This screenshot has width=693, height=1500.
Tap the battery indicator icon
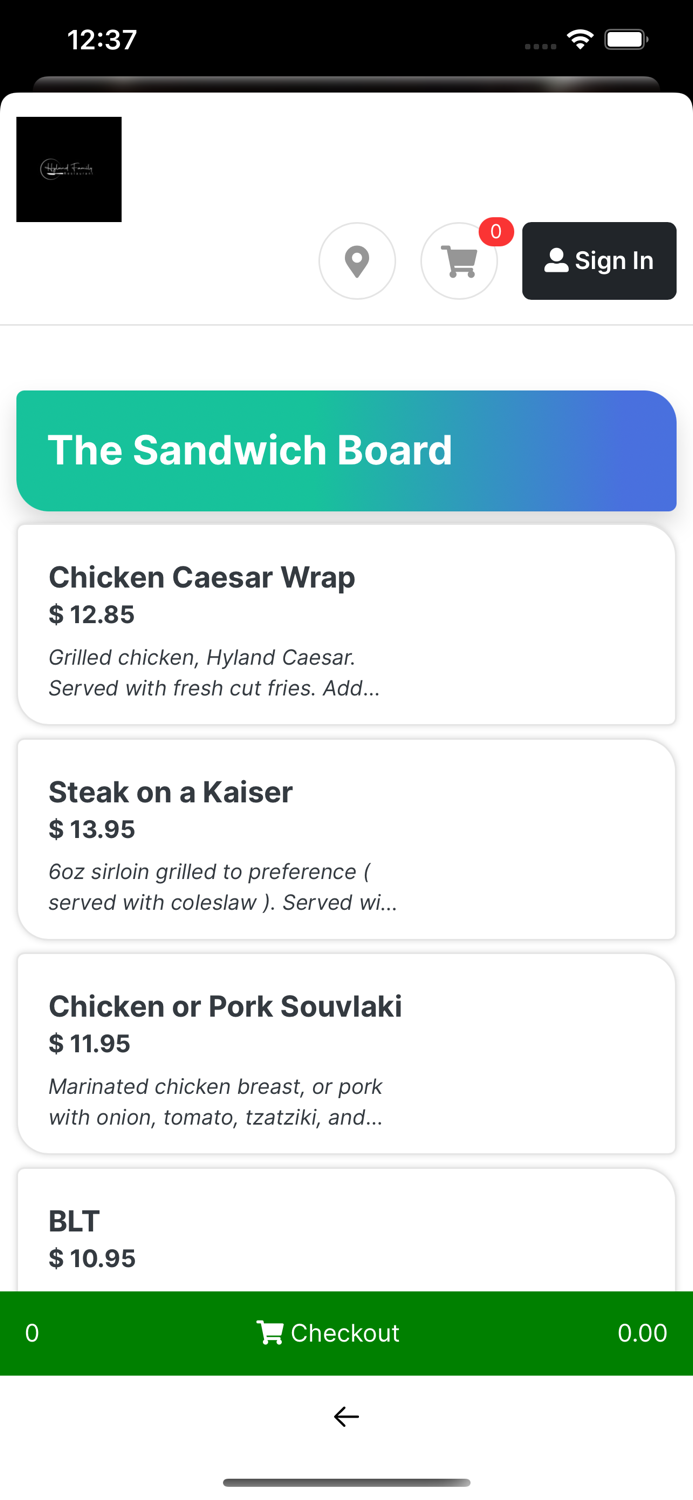click(x=627, y=40)
